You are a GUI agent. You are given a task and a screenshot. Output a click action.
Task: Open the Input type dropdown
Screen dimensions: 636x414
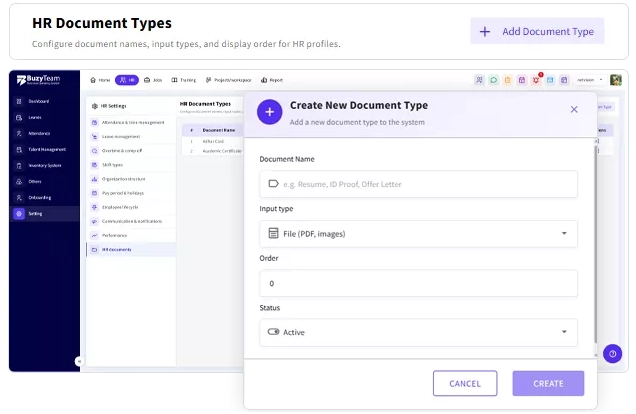coord(418,234)
